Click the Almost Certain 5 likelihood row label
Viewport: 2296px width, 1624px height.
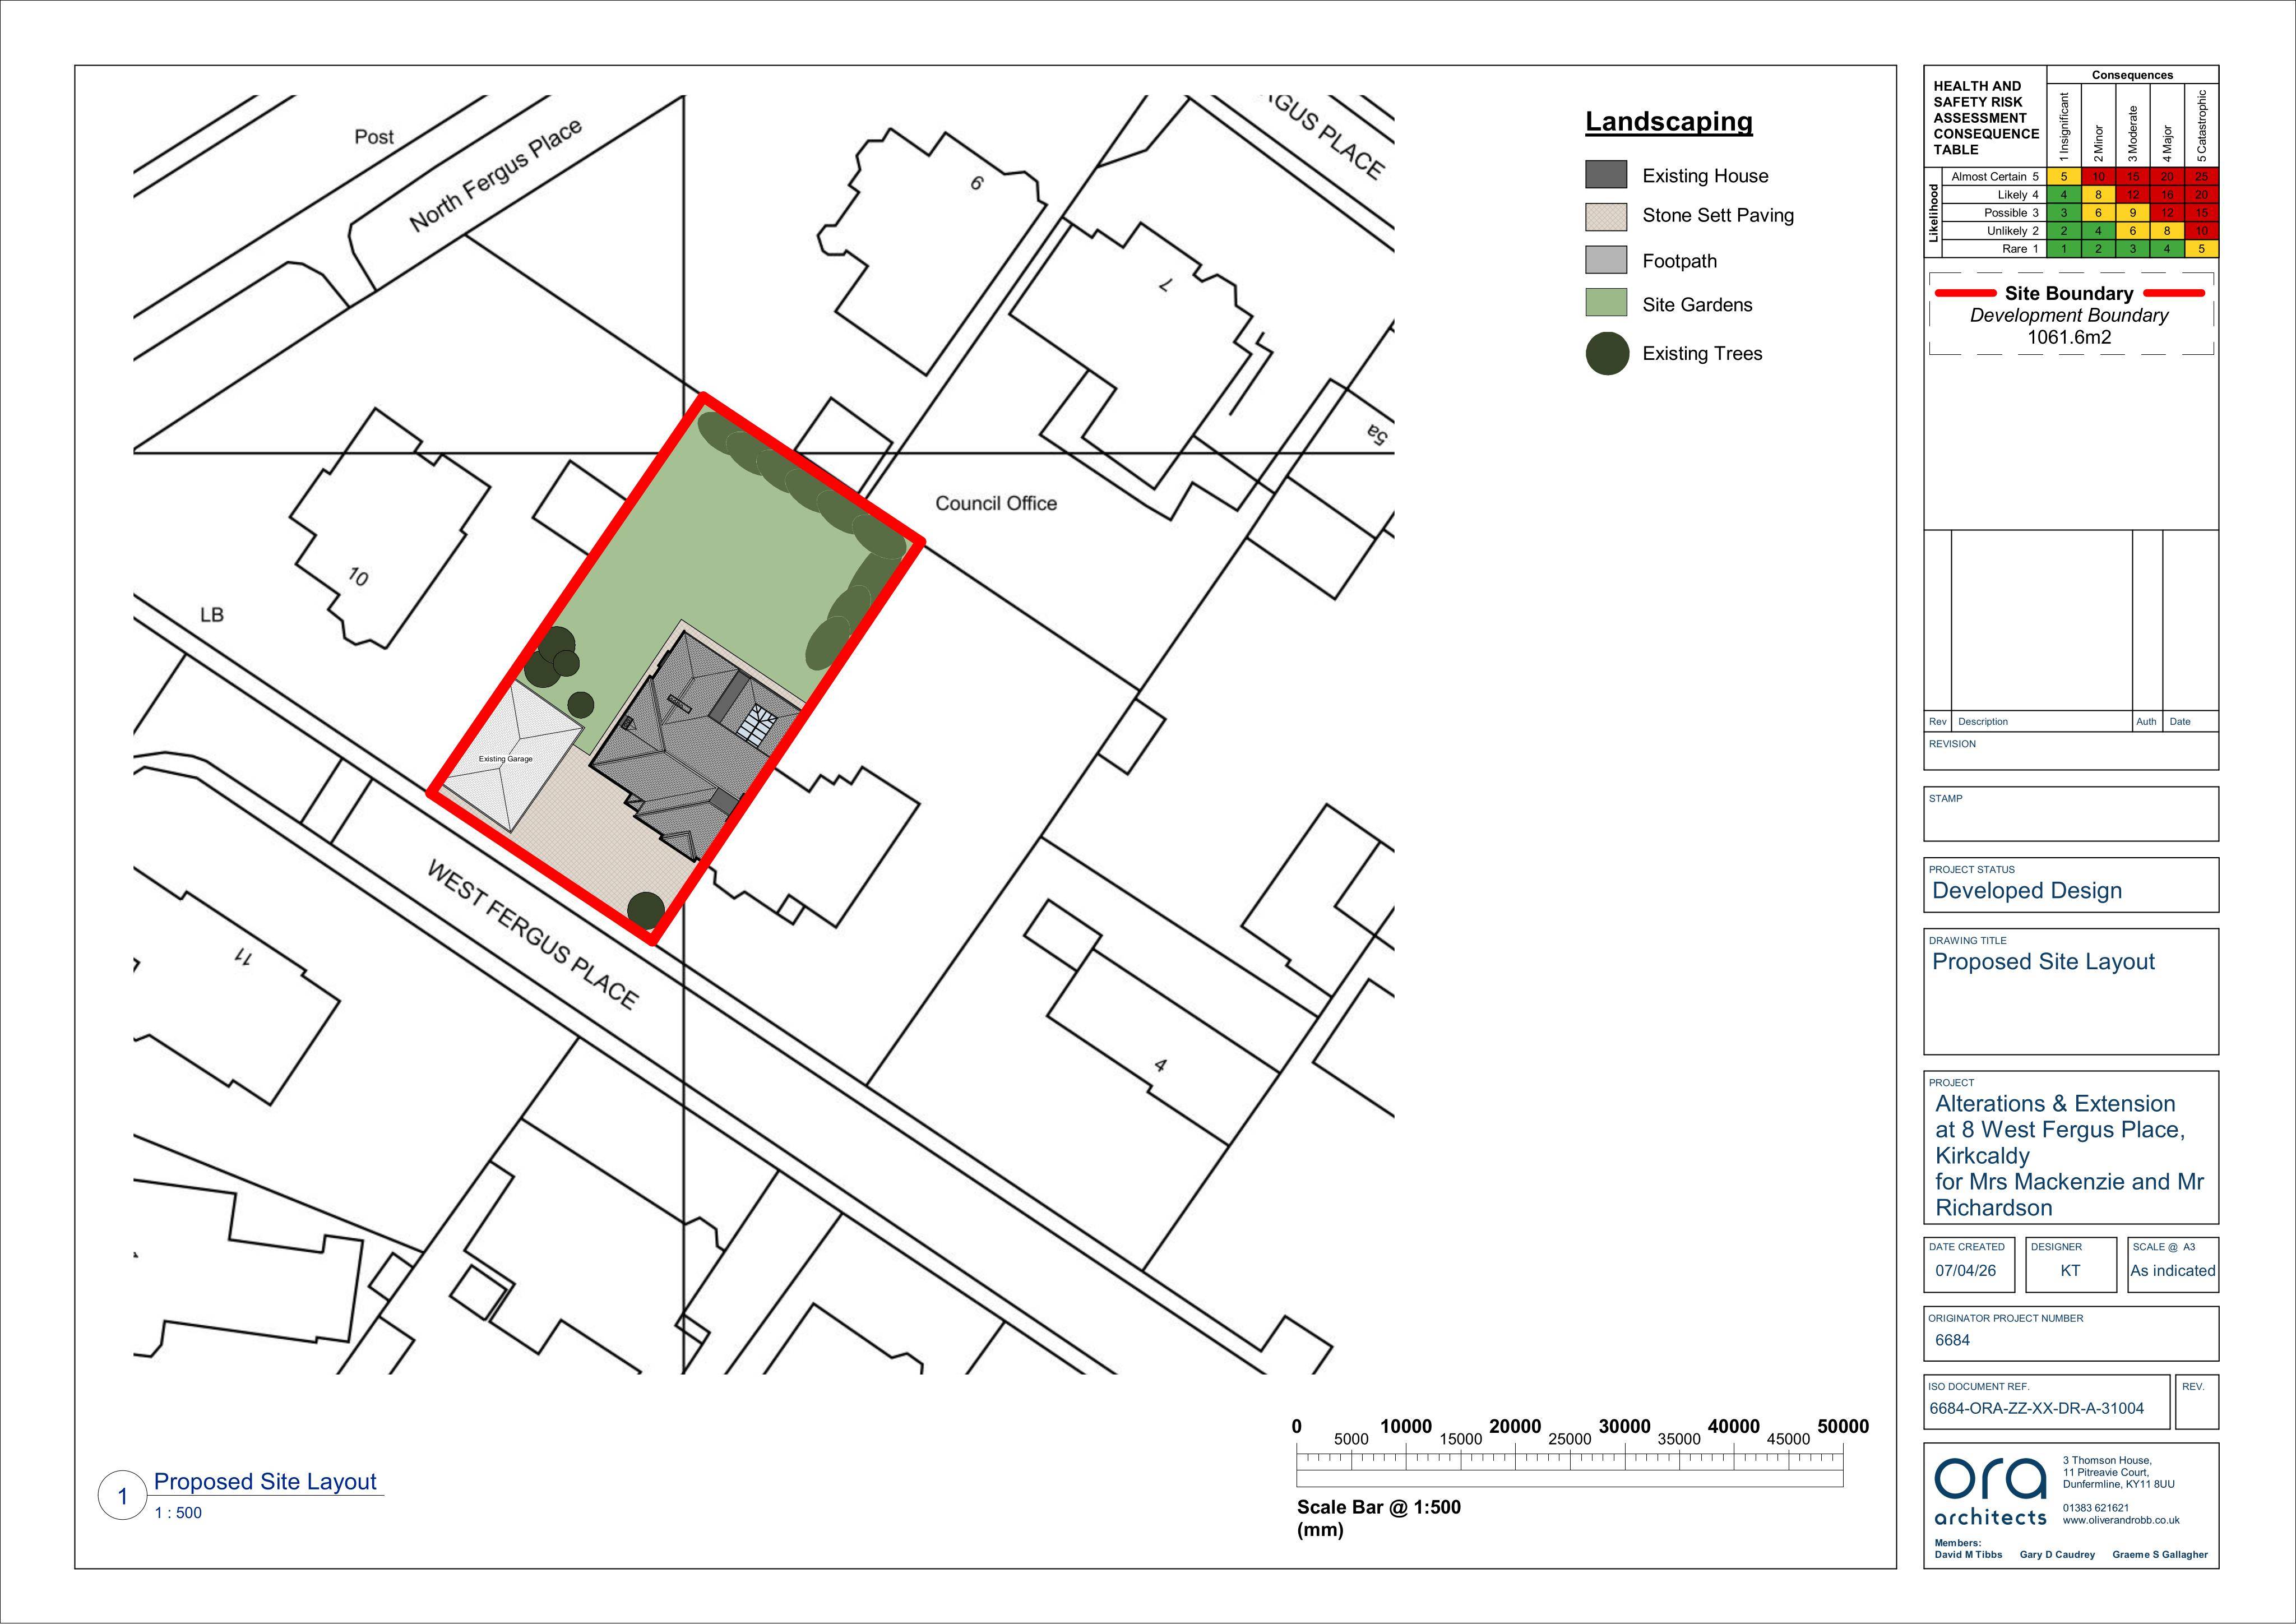point(1994,176)
